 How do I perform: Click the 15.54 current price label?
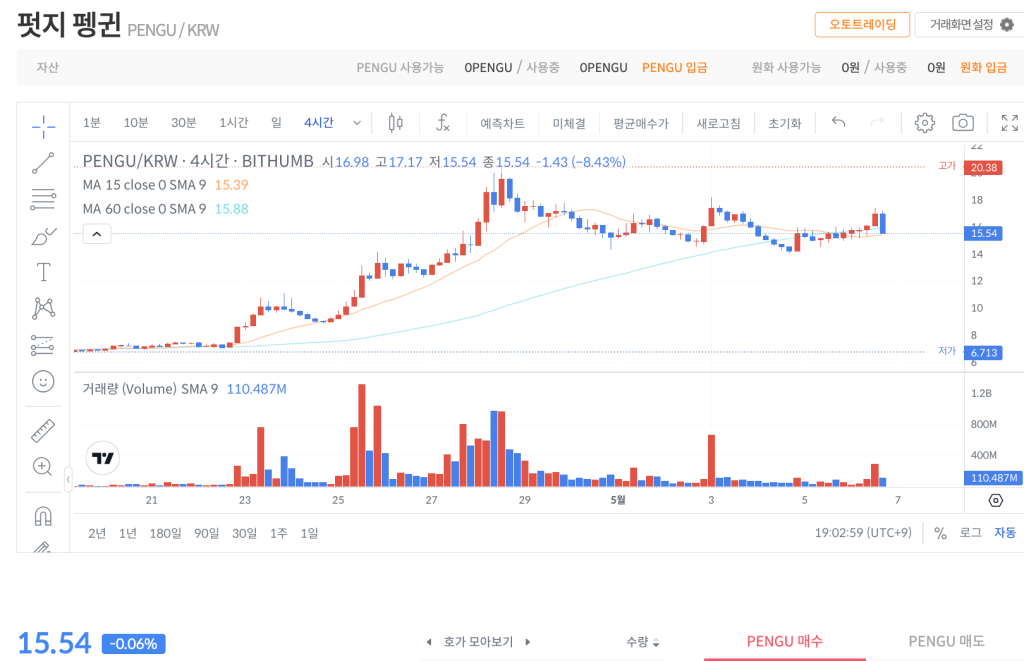[984, 233]
